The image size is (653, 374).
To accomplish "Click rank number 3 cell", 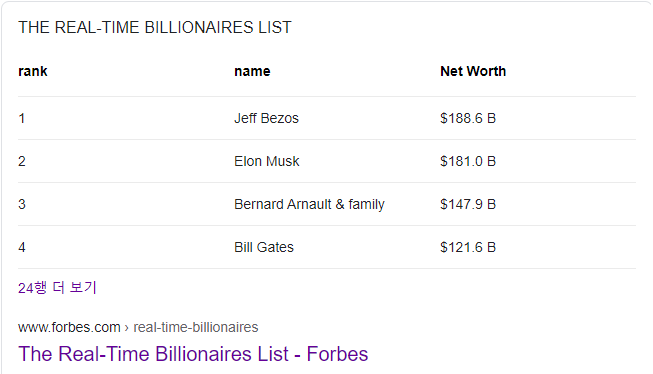I will [22, 204].
